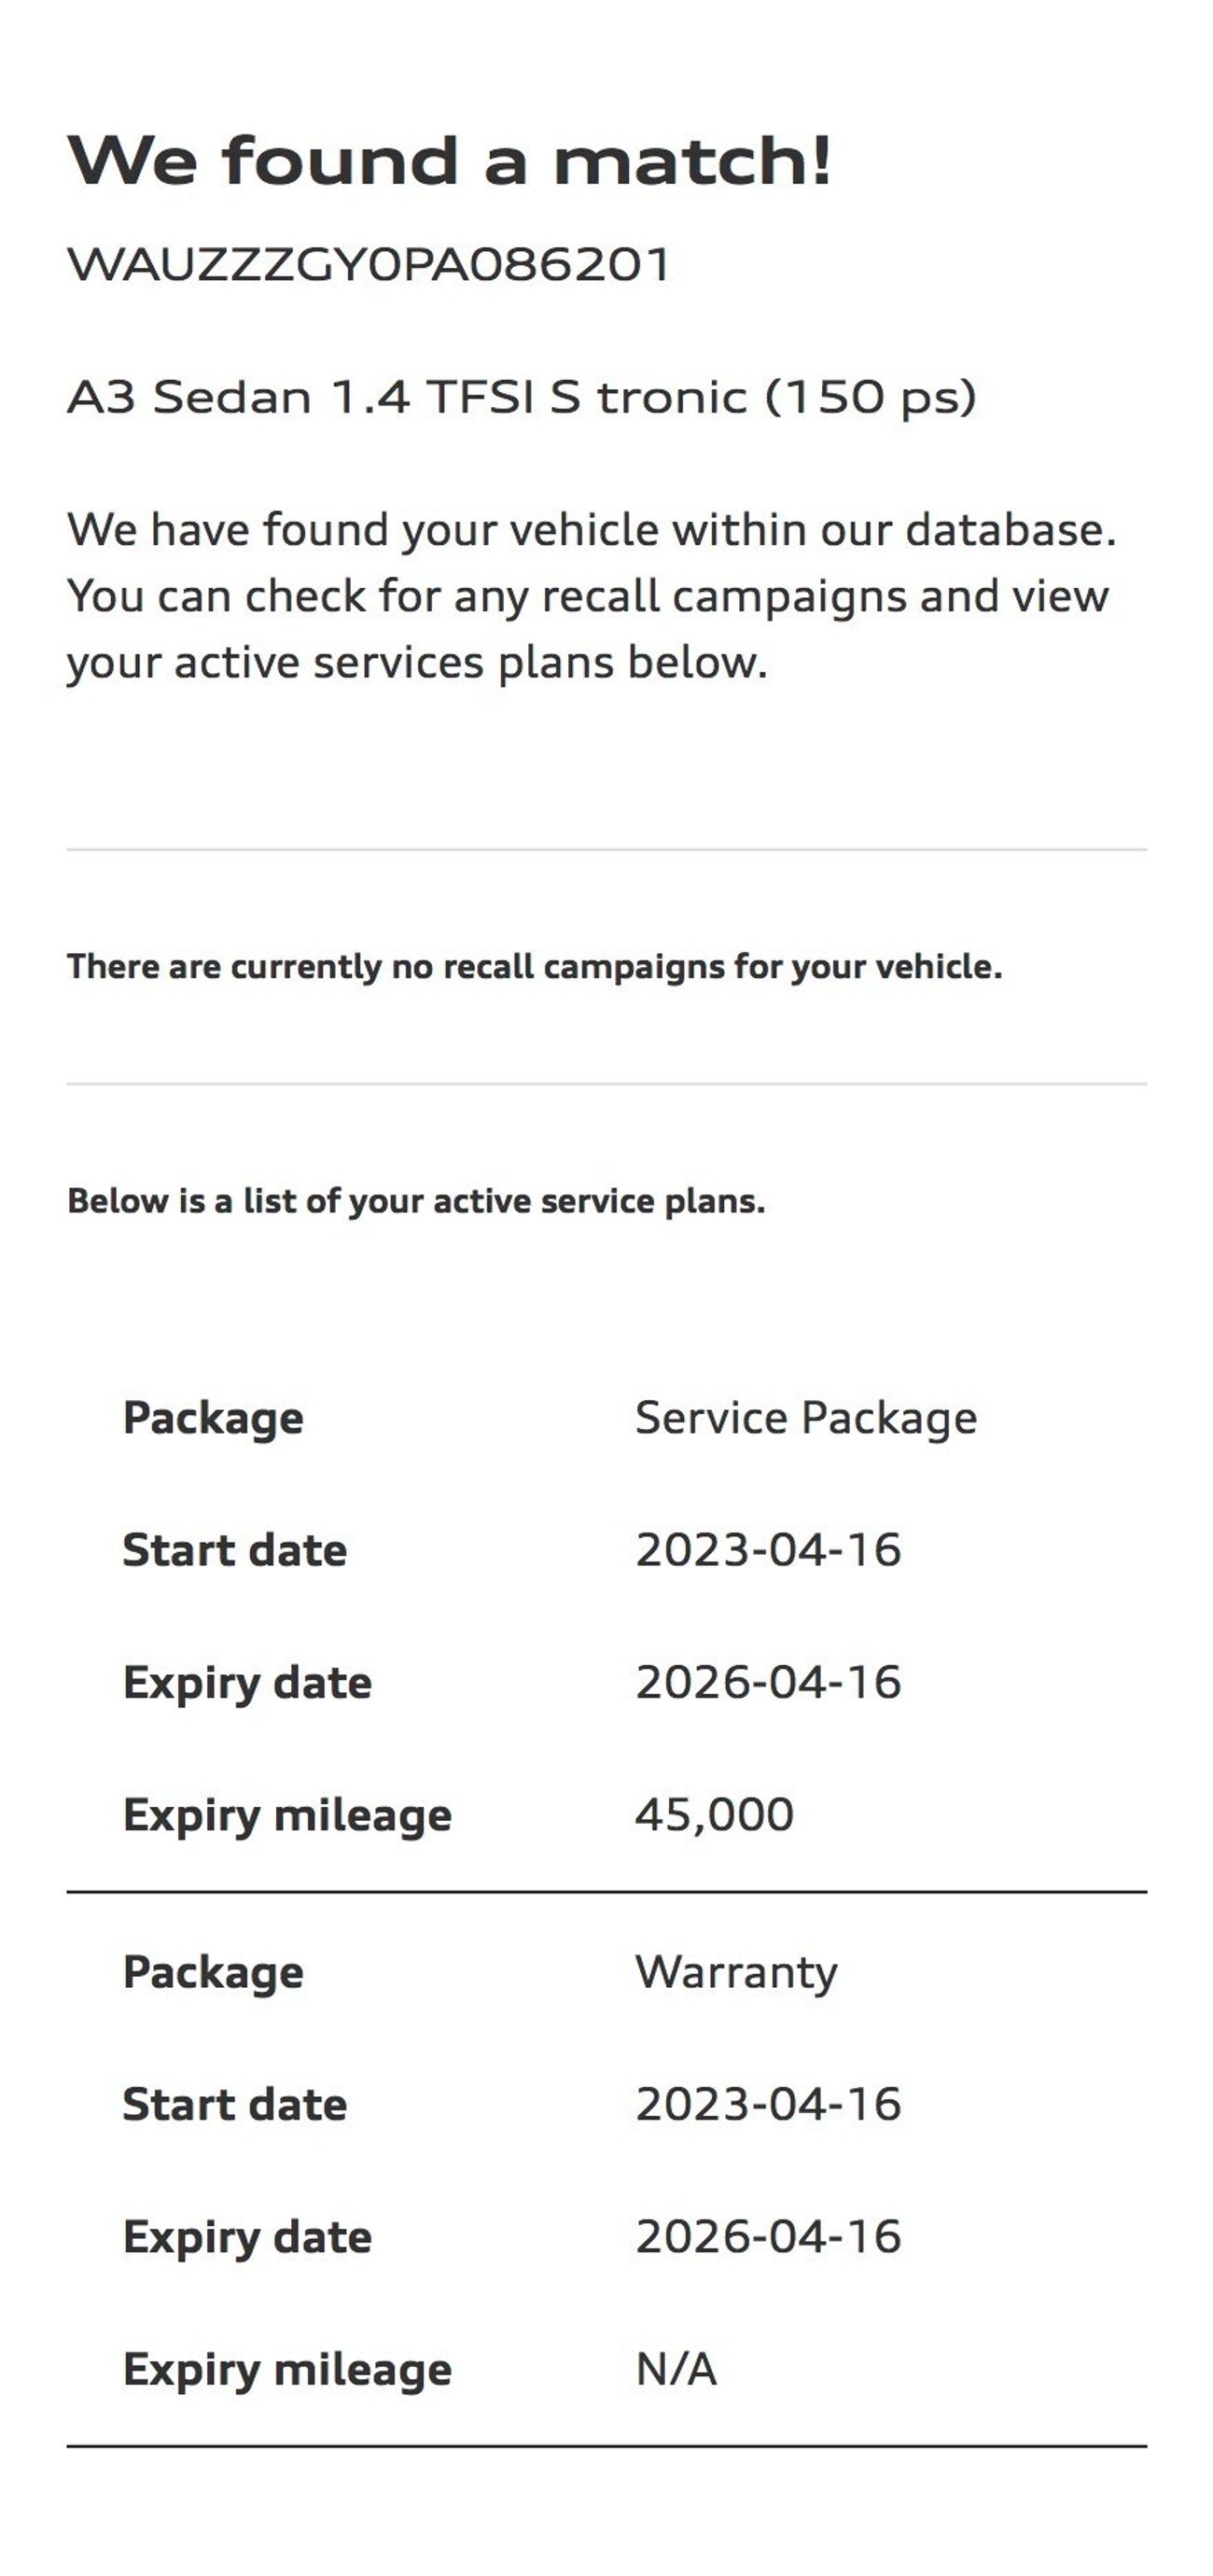Screen dimensions: 1213x2576
Task: Click the Expiry mileage label next to N/A
Action: coord(287,2369)
